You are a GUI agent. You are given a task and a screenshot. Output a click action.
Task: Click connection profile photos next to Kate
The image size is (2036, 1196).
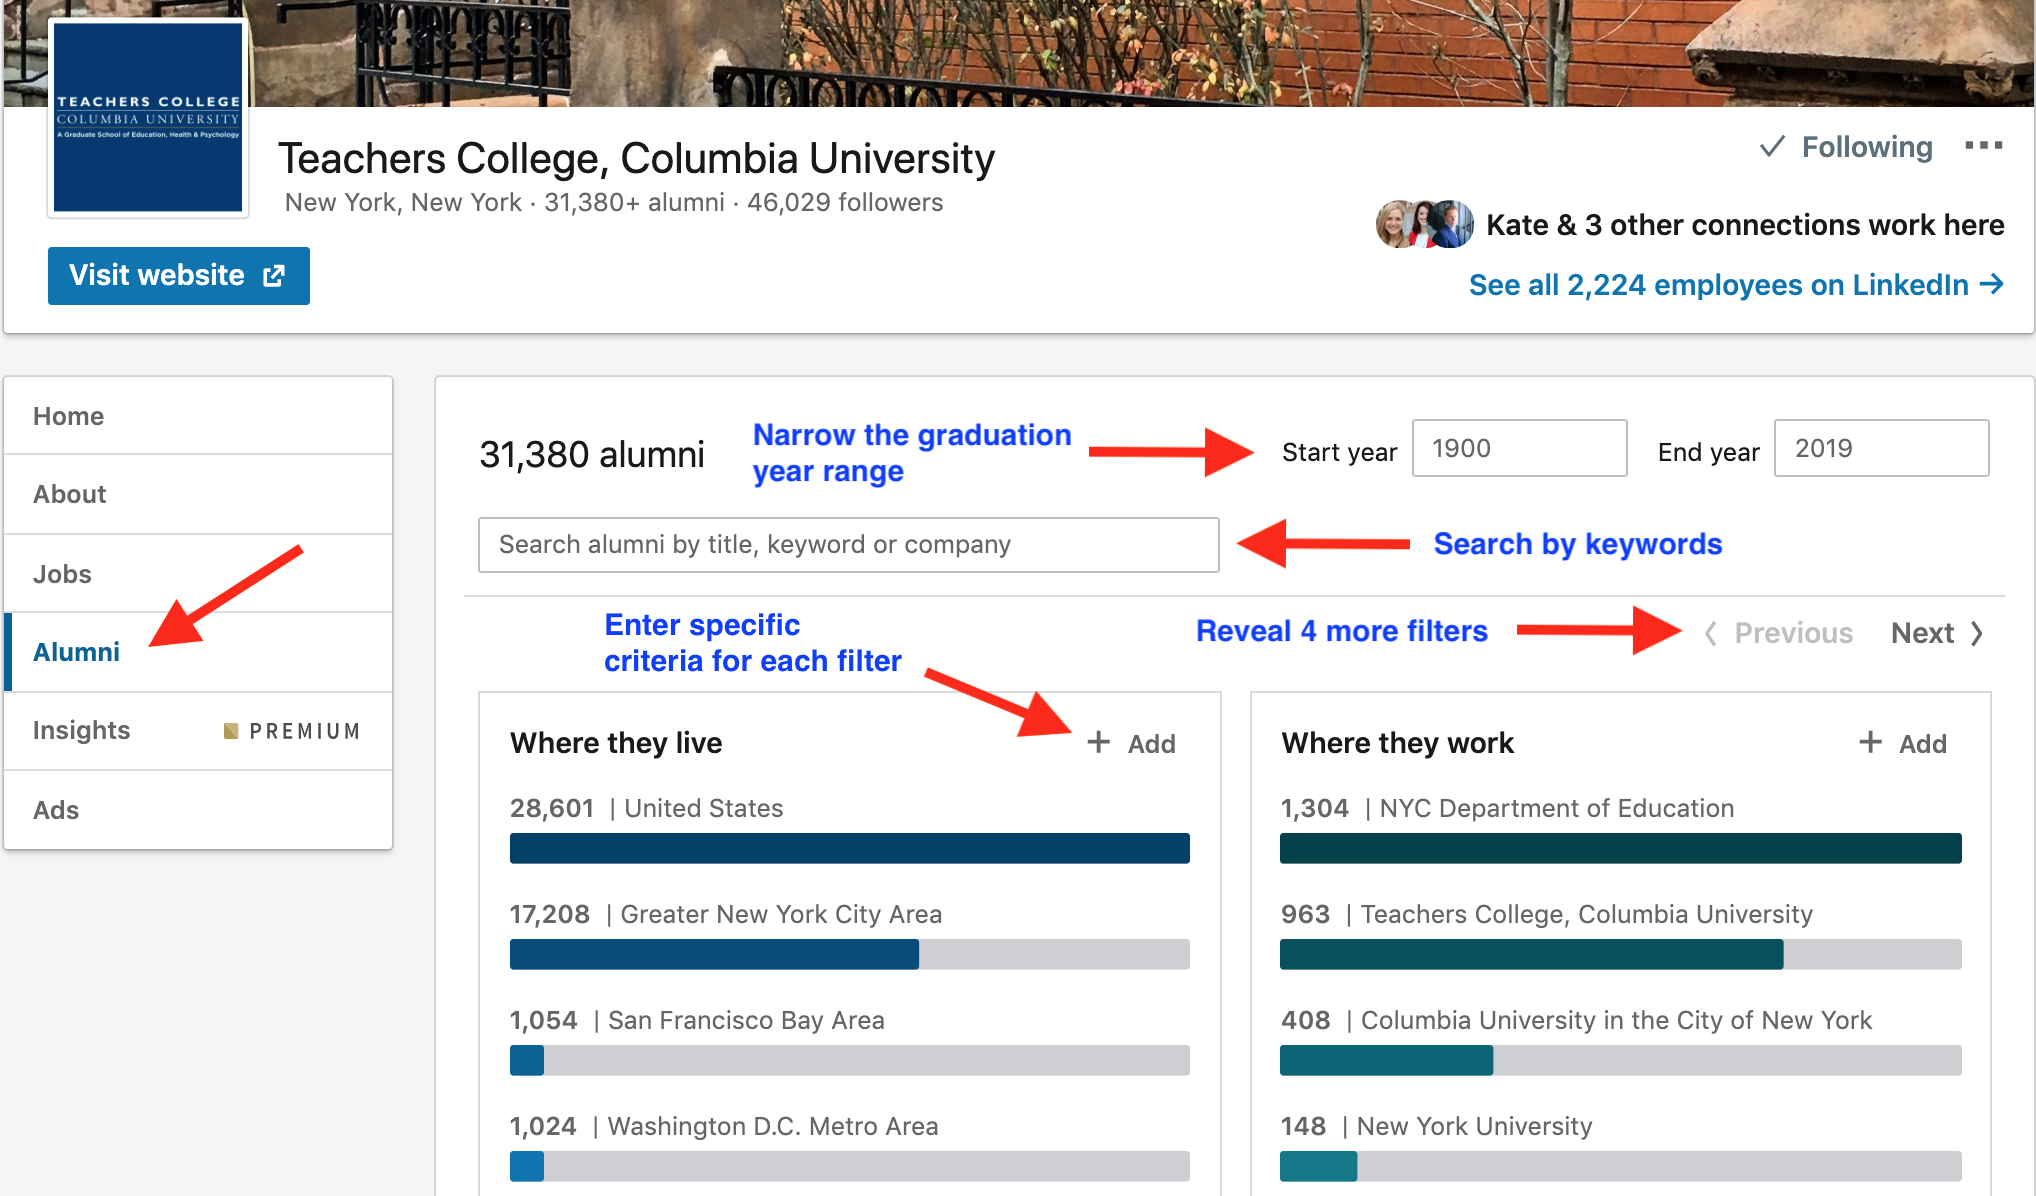1424,224
